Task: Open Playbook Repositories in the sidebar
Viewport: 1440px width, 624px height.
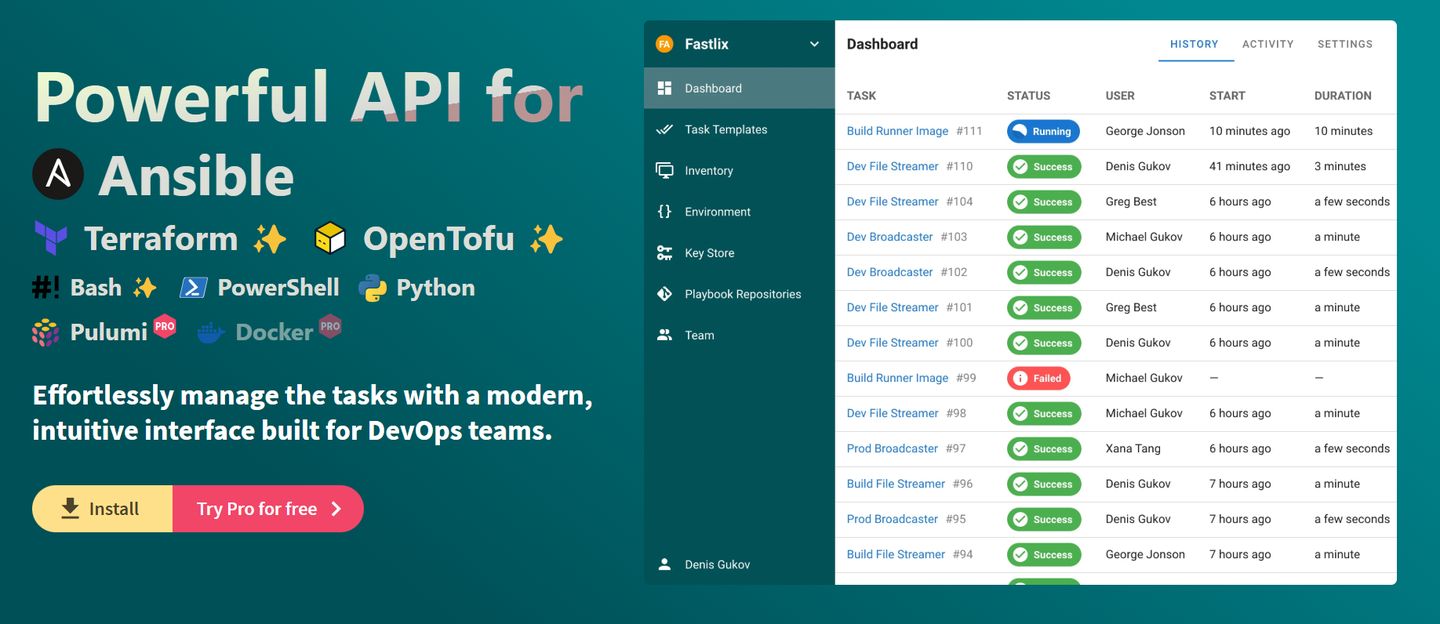Action: tap(739, 294)
